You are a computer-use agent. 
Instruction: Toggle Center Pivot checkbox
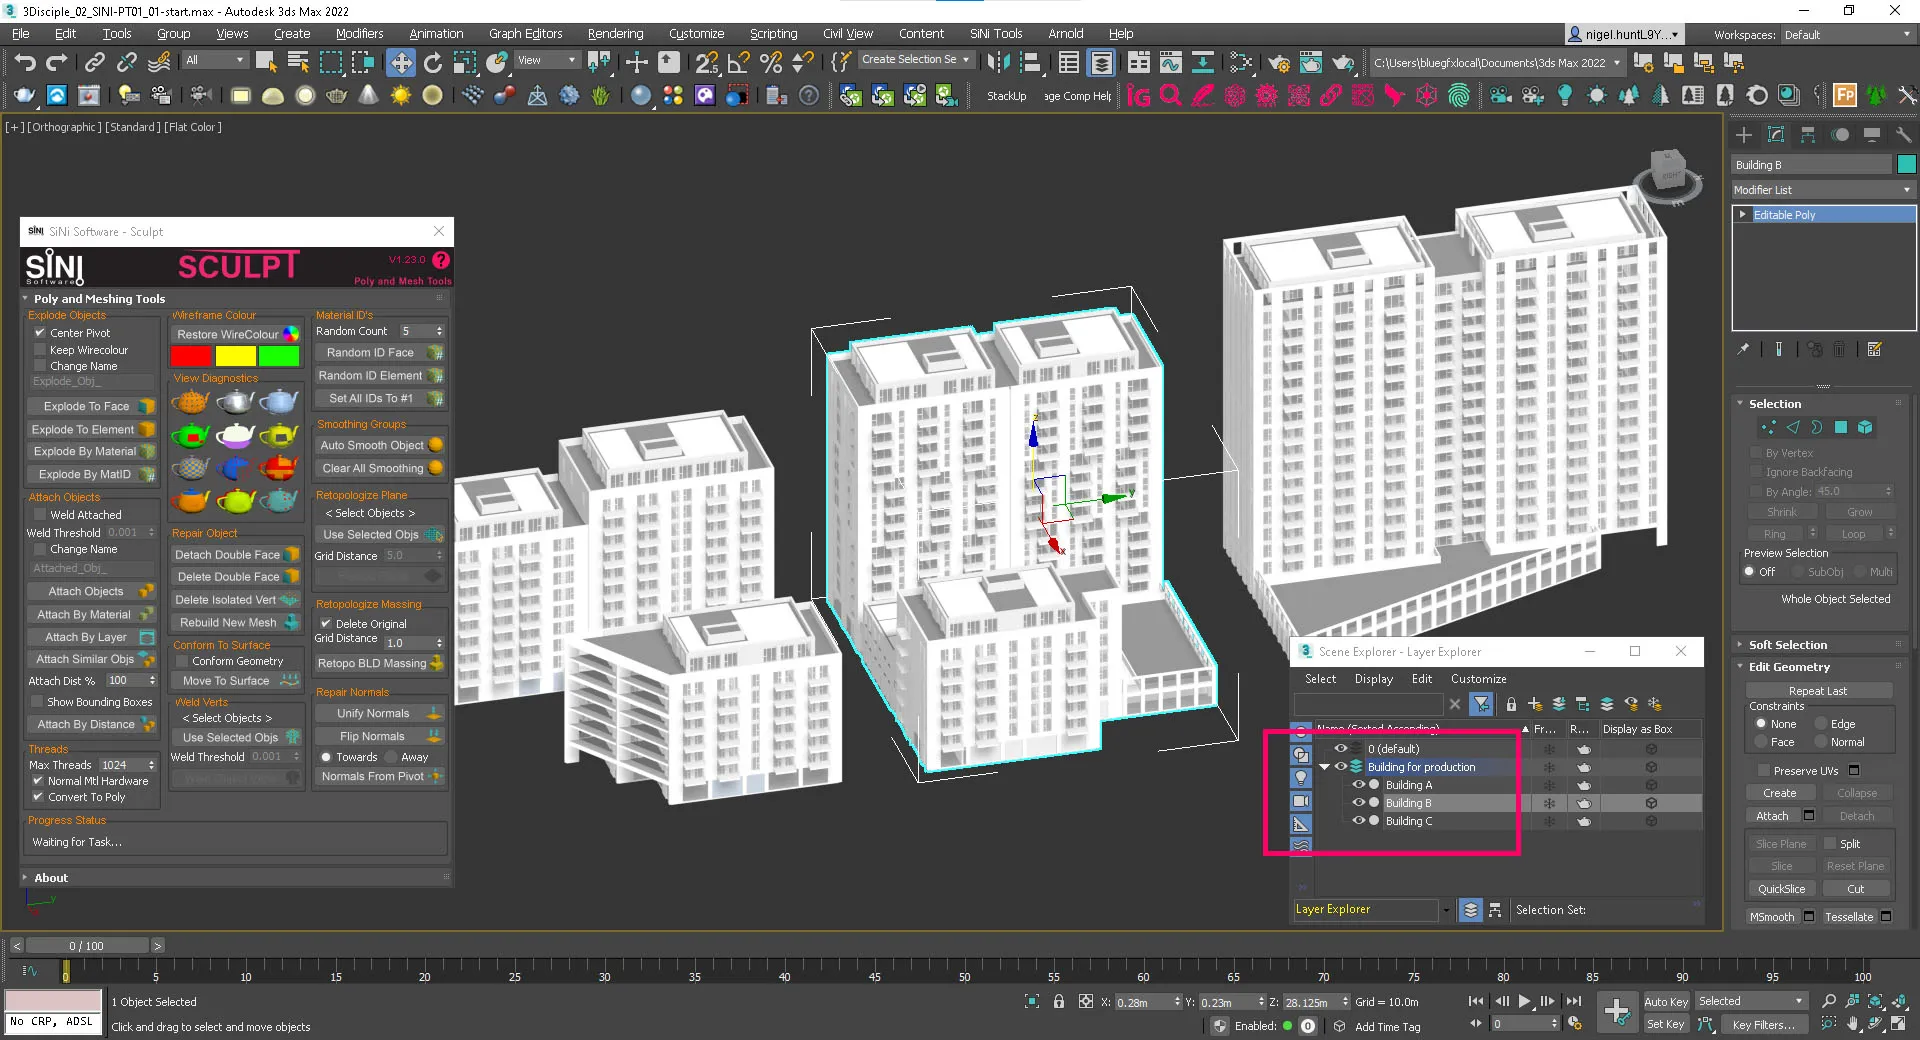click(x=40, y=333)
